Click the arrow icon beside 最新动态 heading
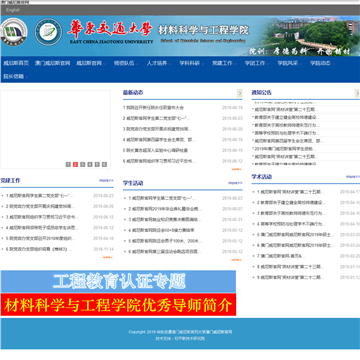The image size is (360, 360). click(x=239, y=93)
